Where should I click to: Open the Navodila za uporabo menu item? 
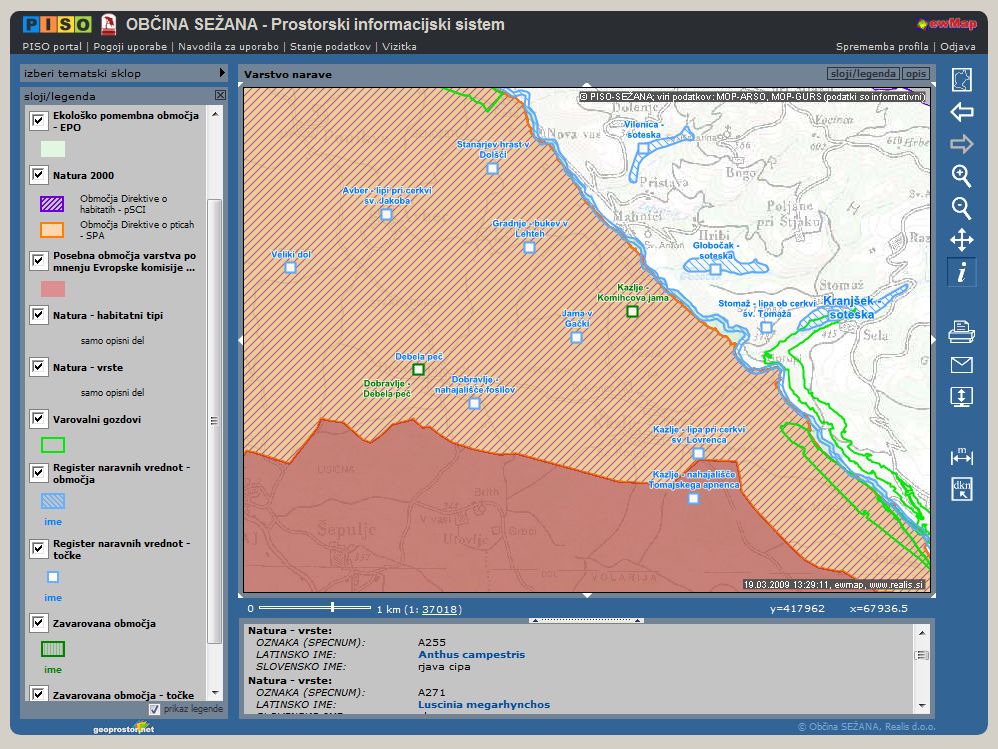click(x=227, y=46)
